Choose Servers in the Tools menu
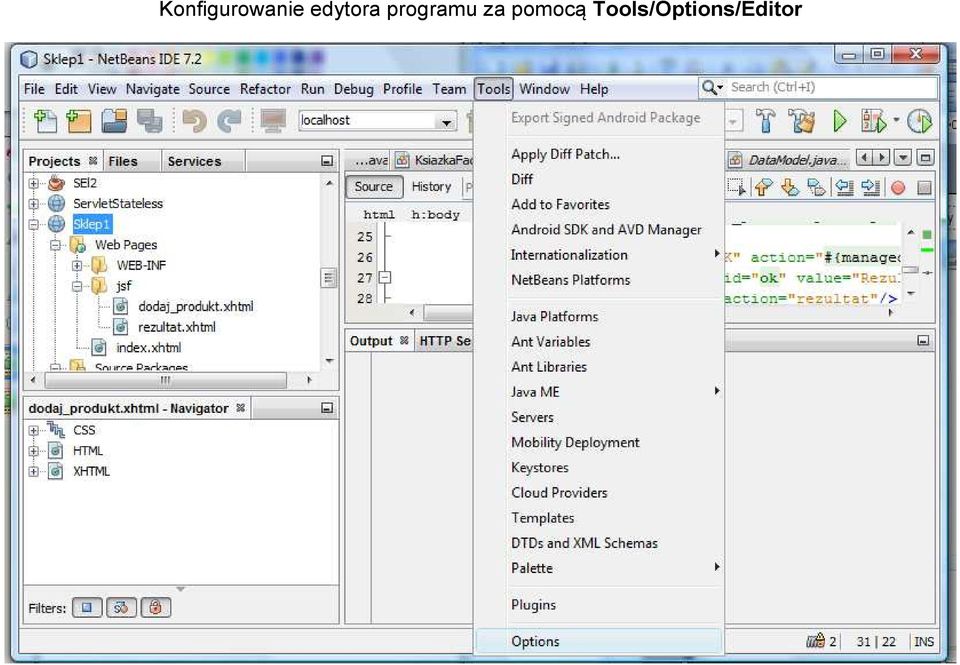 599,417
